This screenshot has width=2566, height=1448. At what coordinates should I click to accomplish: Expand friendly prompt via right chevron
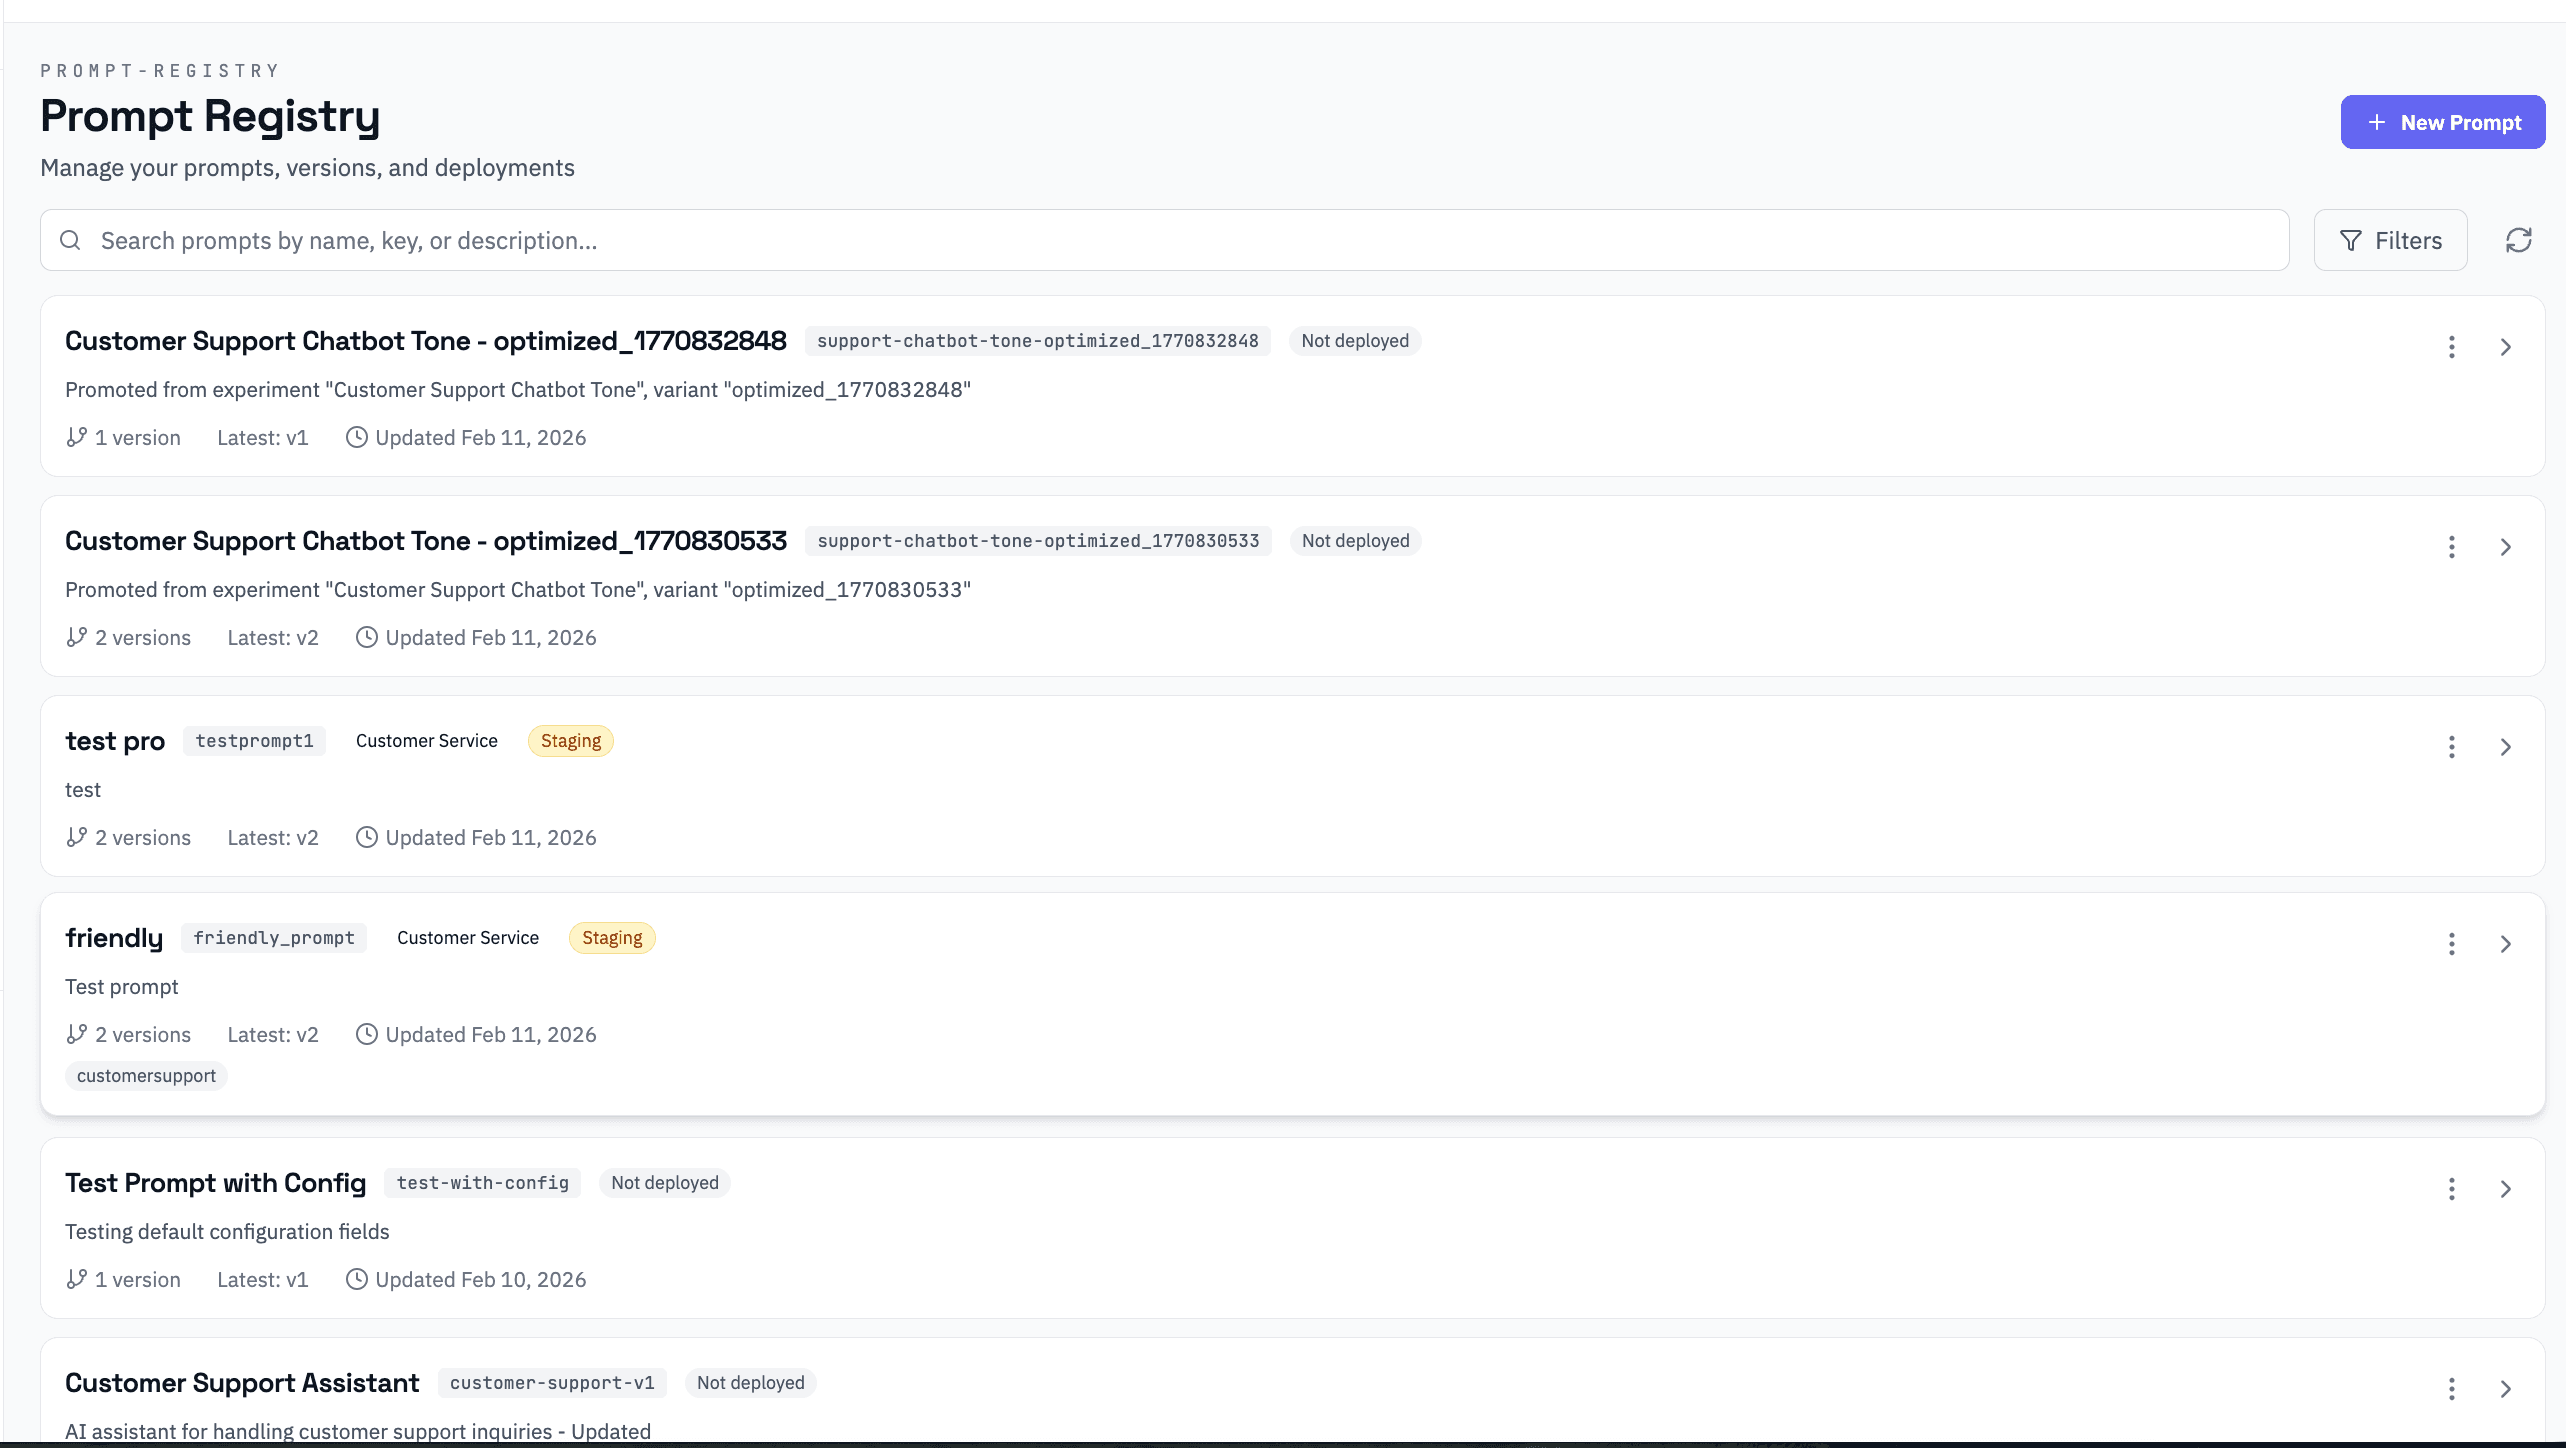point(2505,944)
